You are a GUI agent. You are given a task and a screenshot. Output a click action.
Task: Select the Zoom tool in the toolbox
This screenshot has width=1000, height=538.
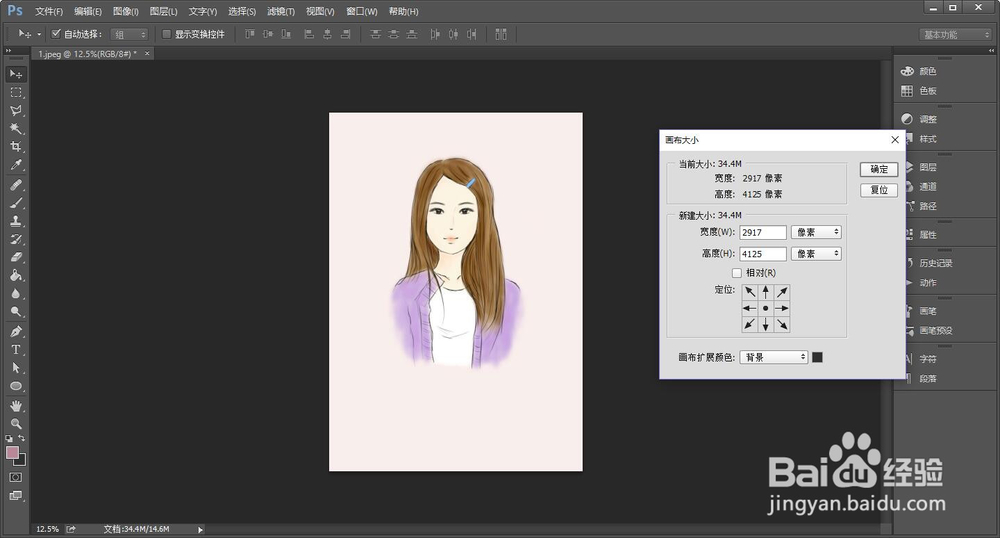[16, 423]
